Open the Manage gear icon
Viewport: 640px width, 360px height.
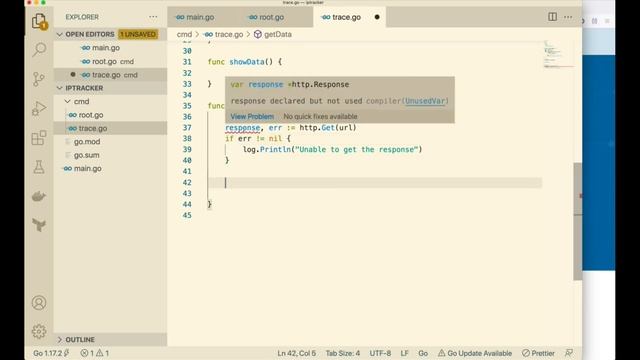coord(39,331)
